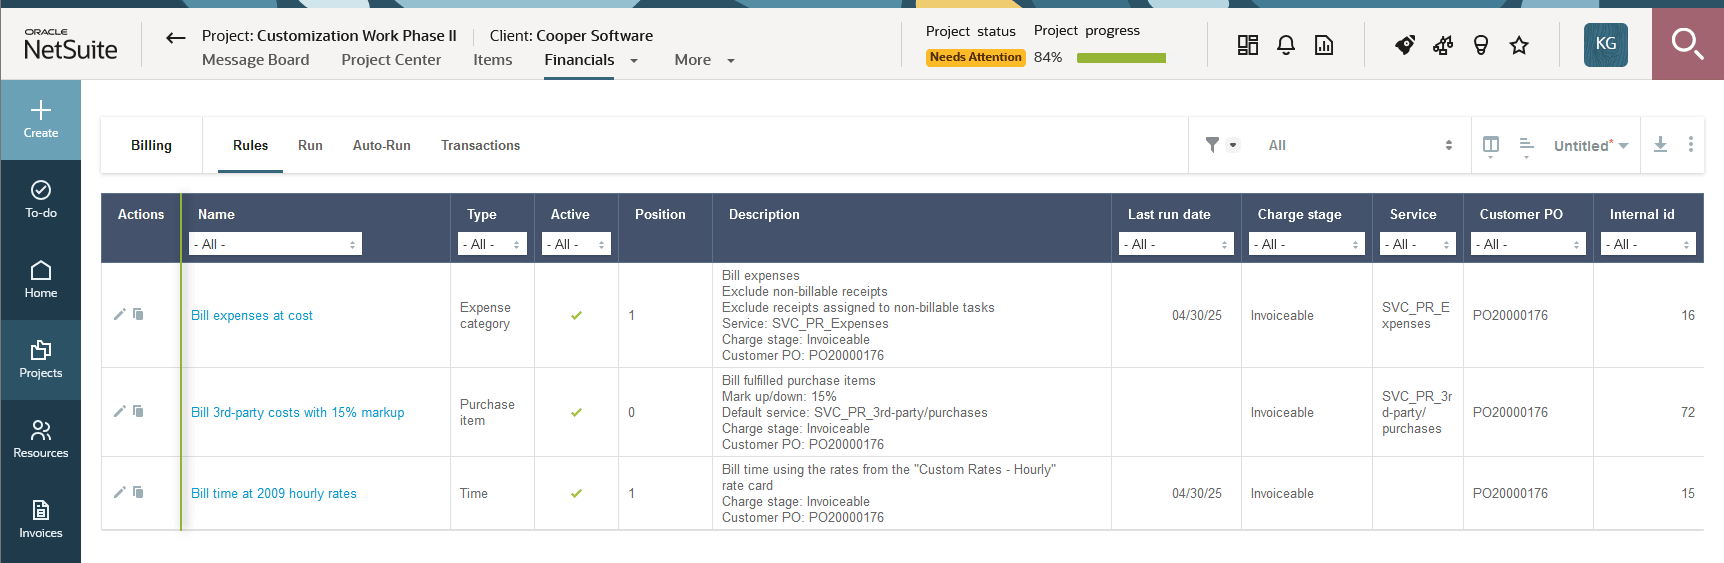Open the All saved filter selector
Viewport: 1724px width, 563px height.
click(1360, 145)
